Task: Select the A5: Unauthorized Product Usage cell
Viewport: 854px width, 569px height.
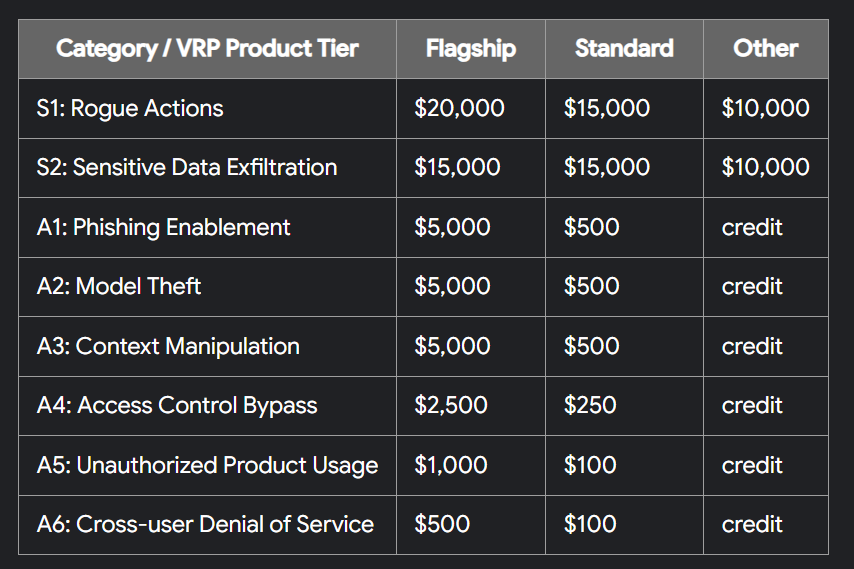Action: coord(207,465)
